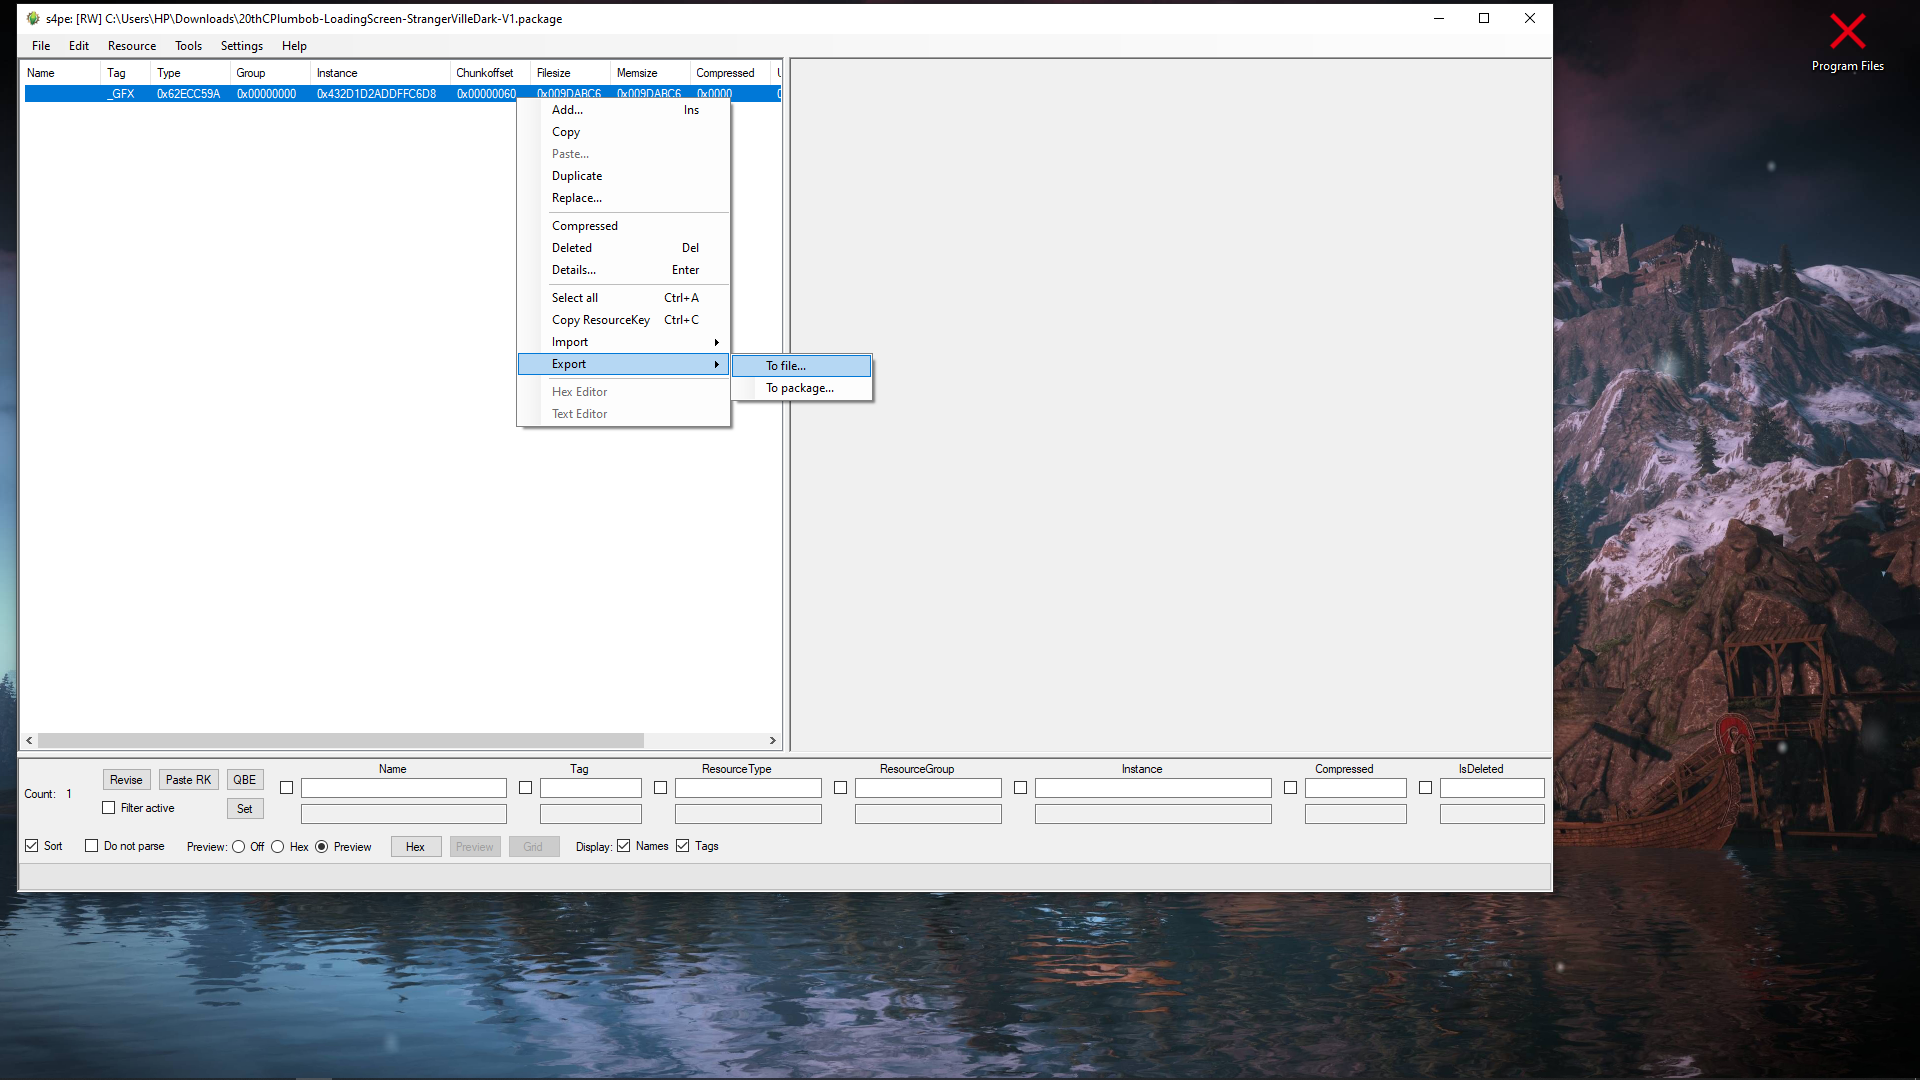Click the QBE button
The height and width of the screenshot is (1080, 1920).
click(245, 780)
